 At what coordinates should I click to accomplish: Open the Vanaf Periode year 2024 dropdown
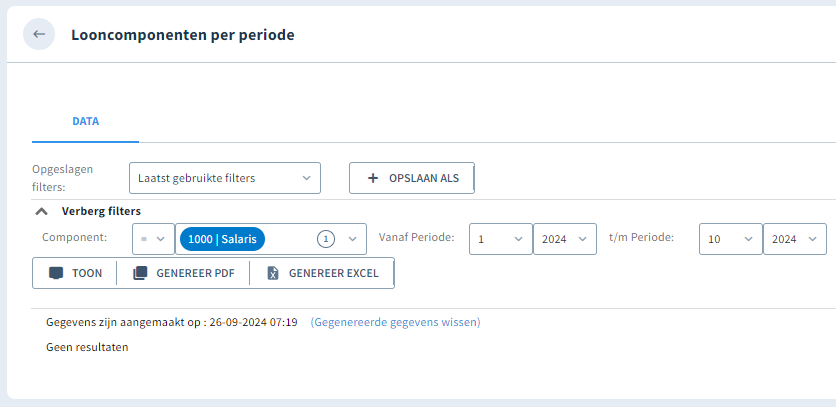(x=565, y=239)
